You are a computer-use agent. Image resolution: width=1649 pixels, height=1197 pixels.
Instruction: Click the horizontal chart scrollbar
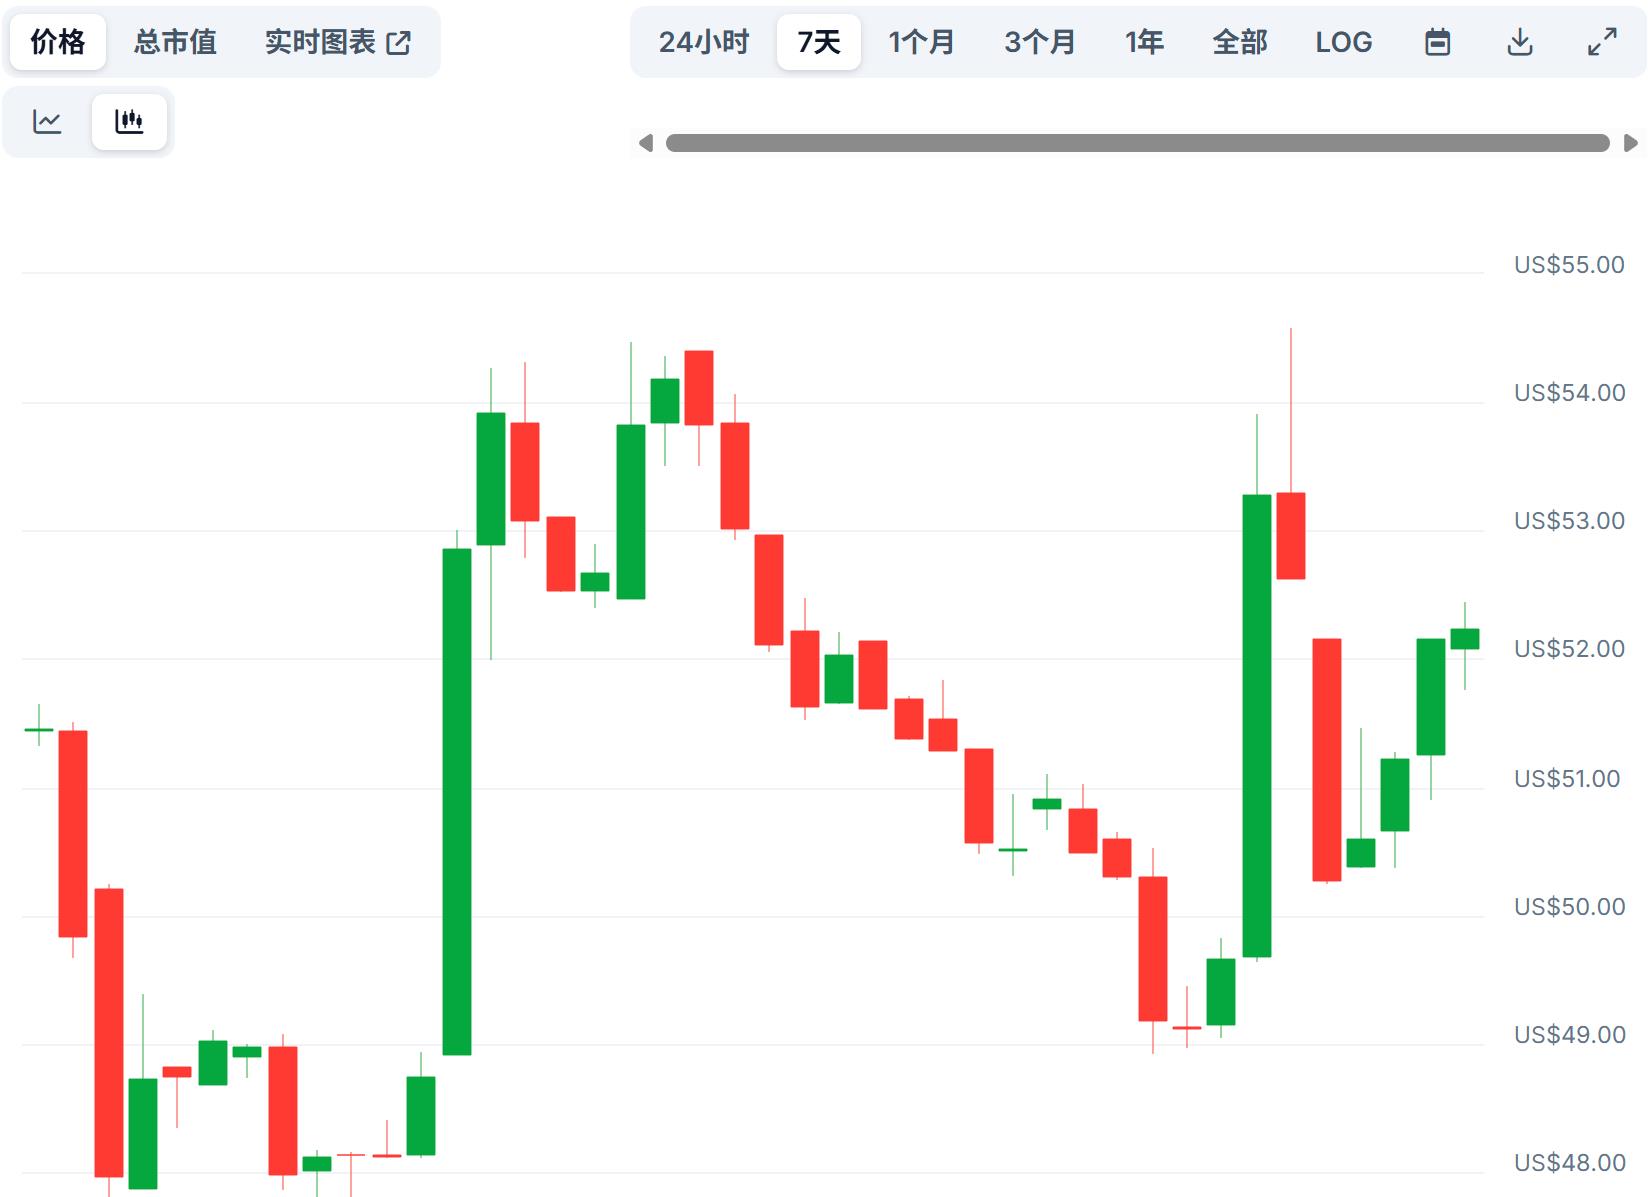pos(1137,143)
